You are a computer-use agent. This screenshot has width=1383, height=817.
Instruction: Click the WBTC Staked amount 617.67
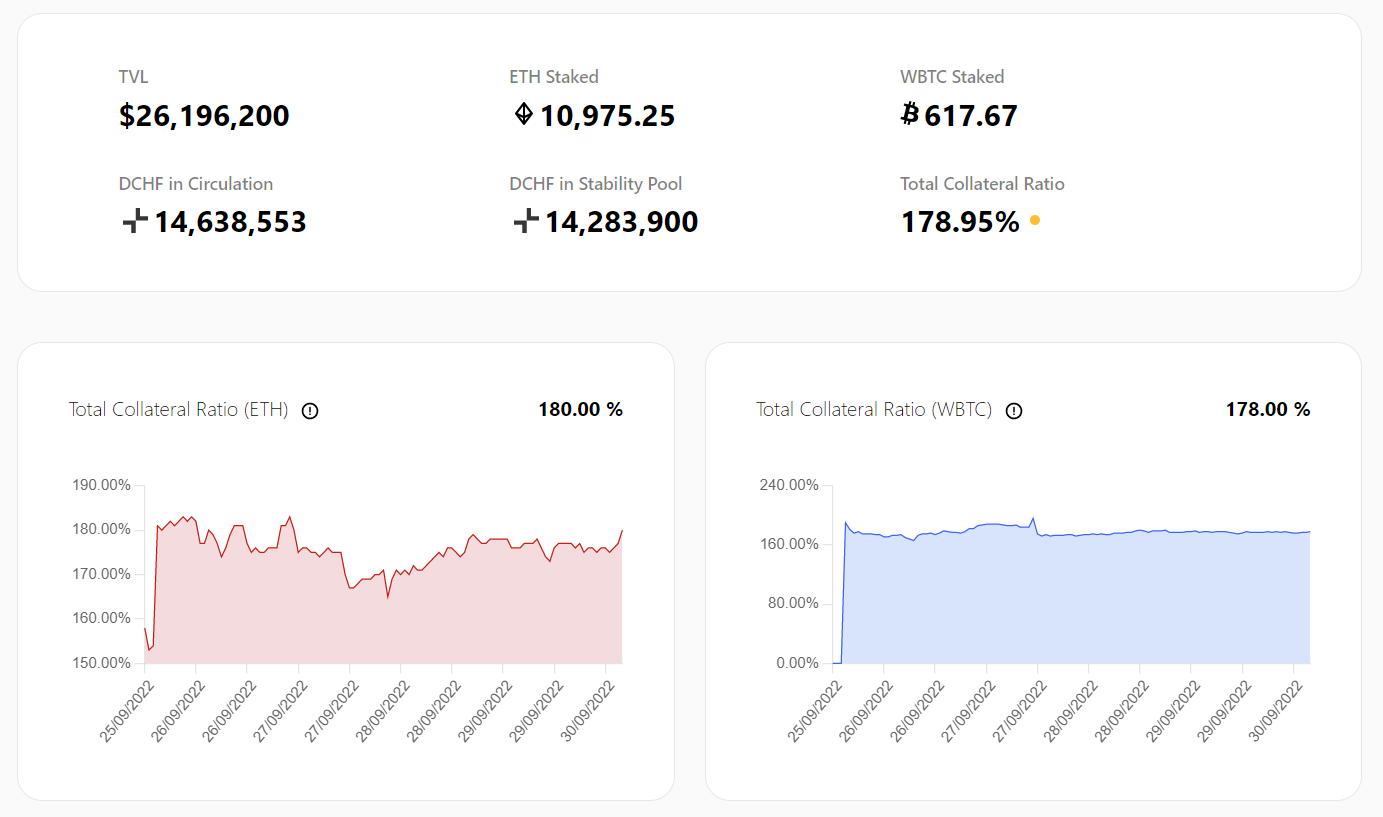(970, 116)
